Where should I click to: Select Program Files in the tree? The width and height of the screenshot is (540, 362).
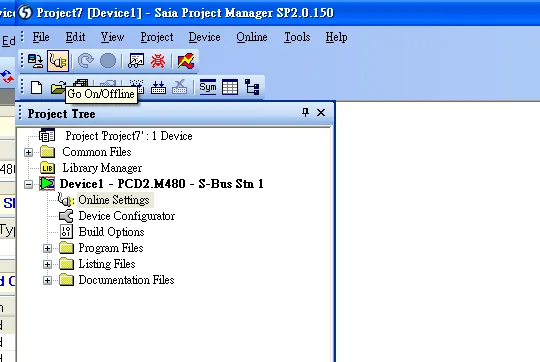(x=111, y=248)
